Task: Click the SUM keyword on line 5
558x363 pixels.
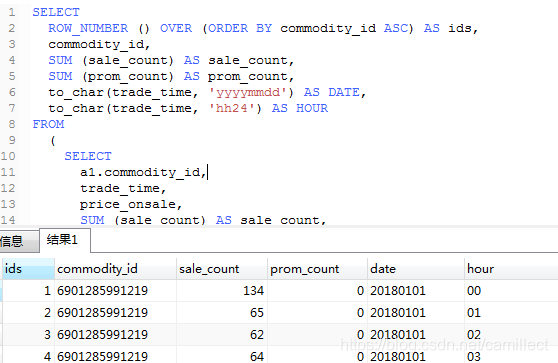Action: point(60,76)
